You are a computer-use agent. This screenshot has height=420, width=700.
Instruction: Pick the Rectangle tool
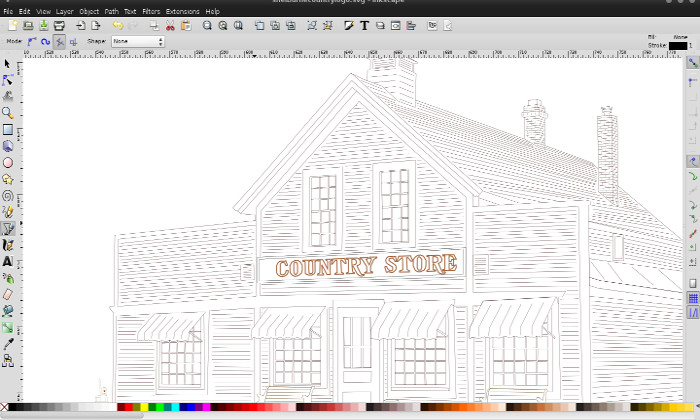coord(7,129)
